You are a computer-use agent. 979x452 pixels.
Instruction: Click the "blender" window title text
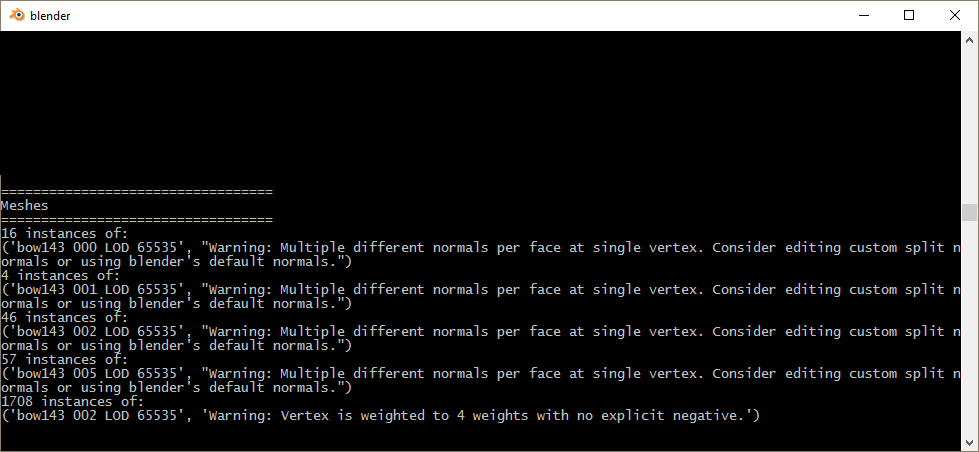pyautogui.click(x=50, y=16)
